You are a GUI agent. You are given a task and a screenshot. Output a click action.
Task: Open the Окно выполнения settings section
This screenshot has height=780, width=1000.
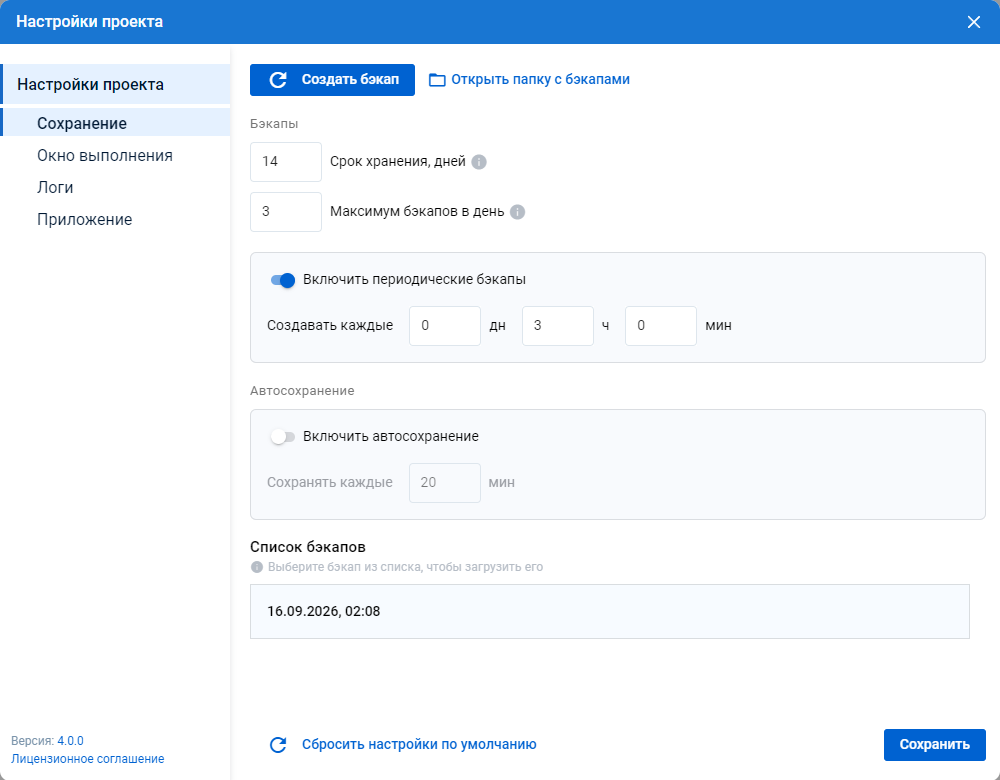coord(105,156)
